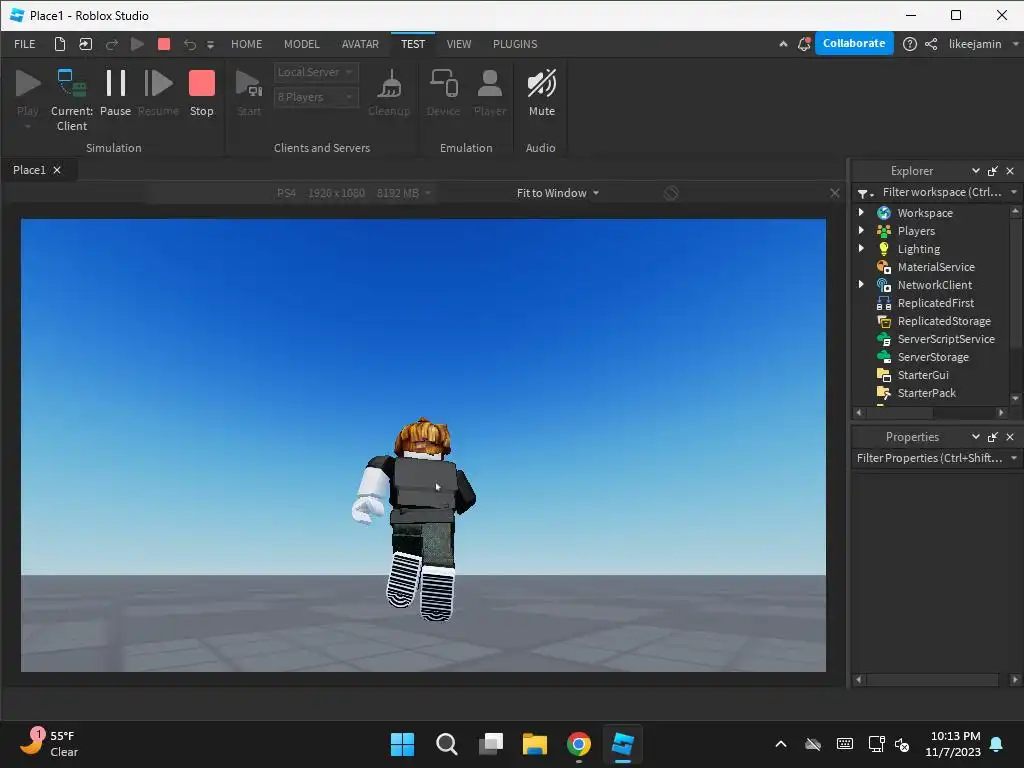Expand the NetworkClient tree node
The height and width of the screenshot is (768, 1024).
[x=861, y=284]
